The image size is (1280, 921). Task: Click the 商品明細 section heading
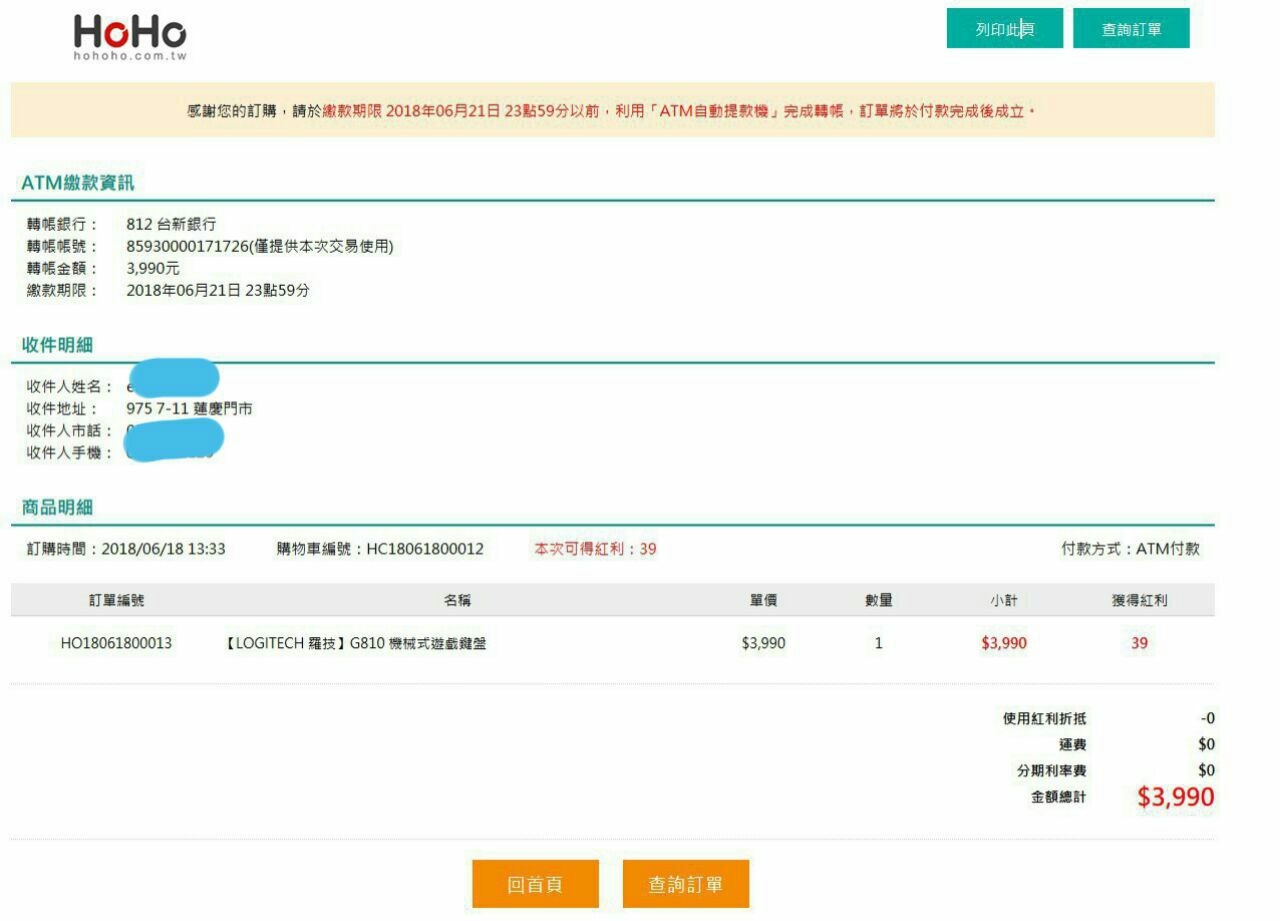(x=57, y=507)
